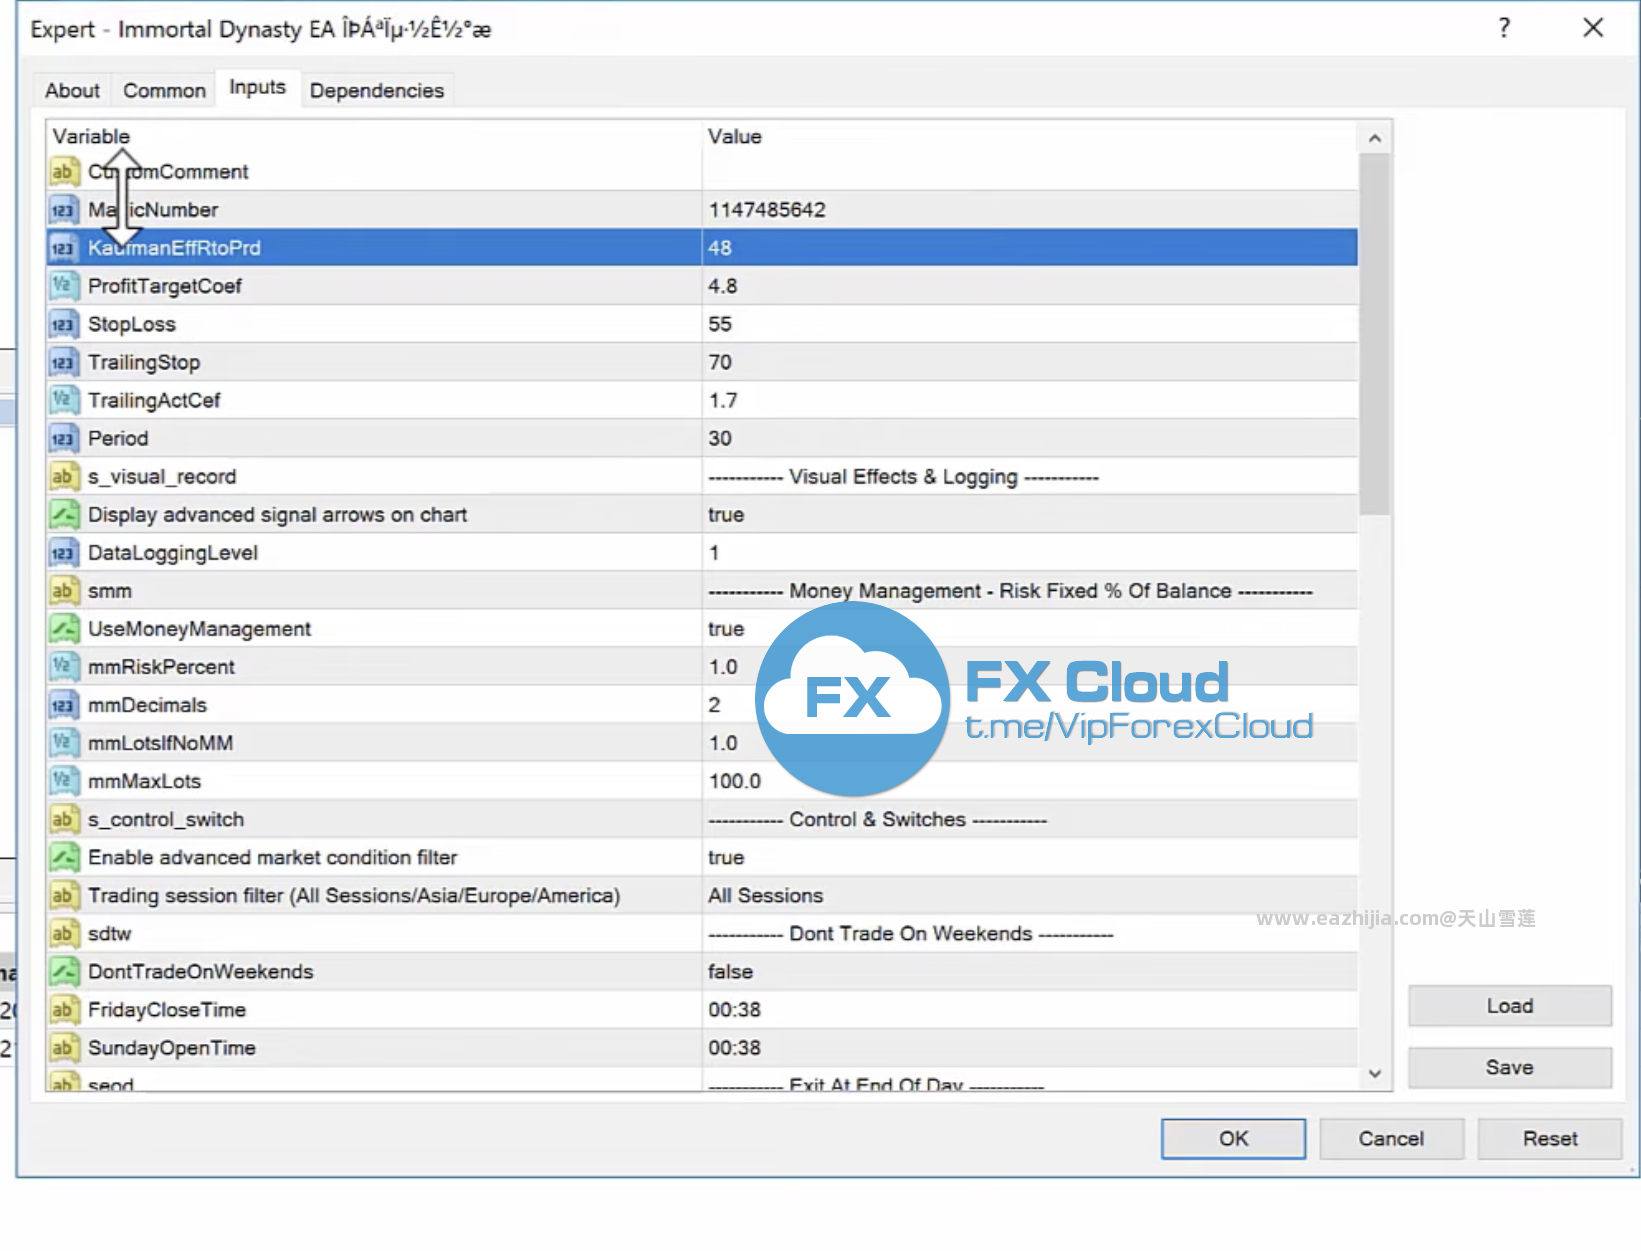Screen dimensions: 1641x1251
Task: Click the string icon beside SundayOpenTime
Action: coord(63,1048)
